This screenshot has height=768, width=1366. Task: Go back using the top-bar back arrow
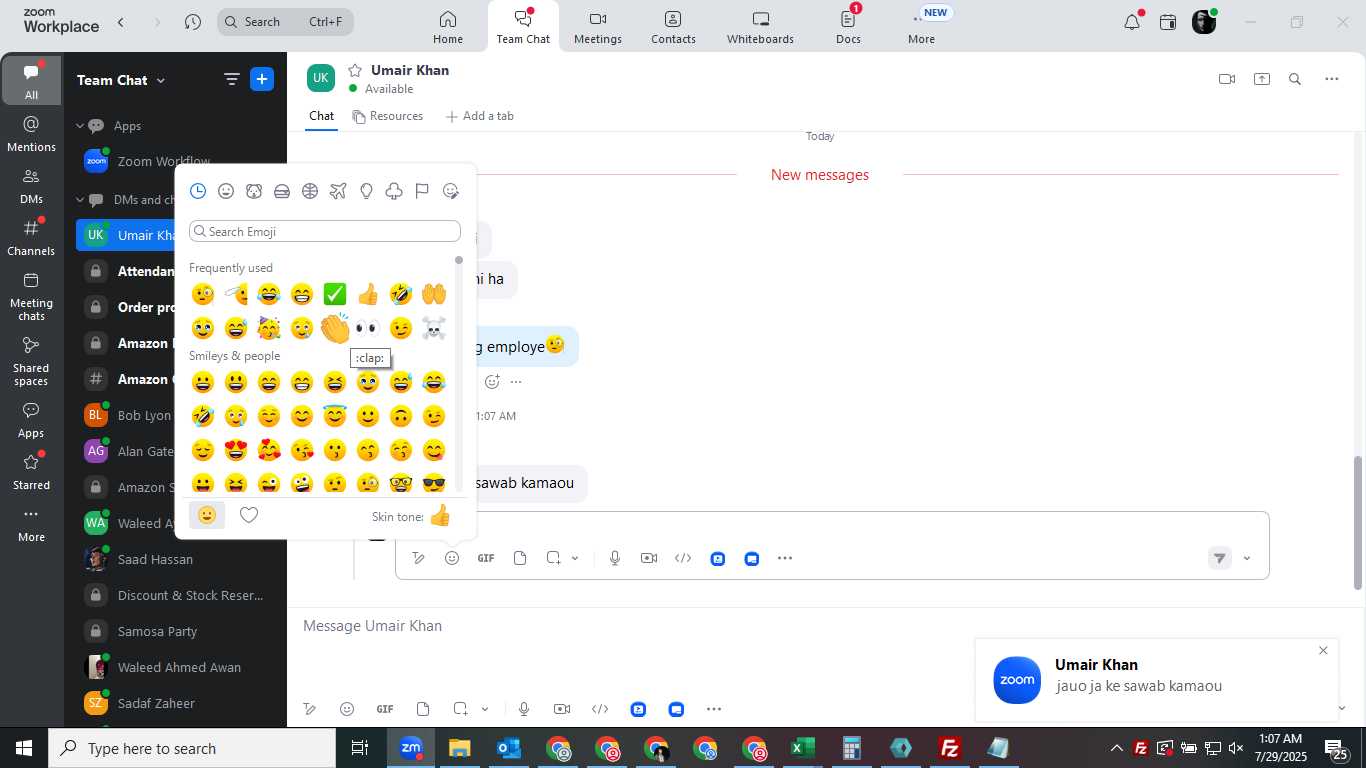121,22
